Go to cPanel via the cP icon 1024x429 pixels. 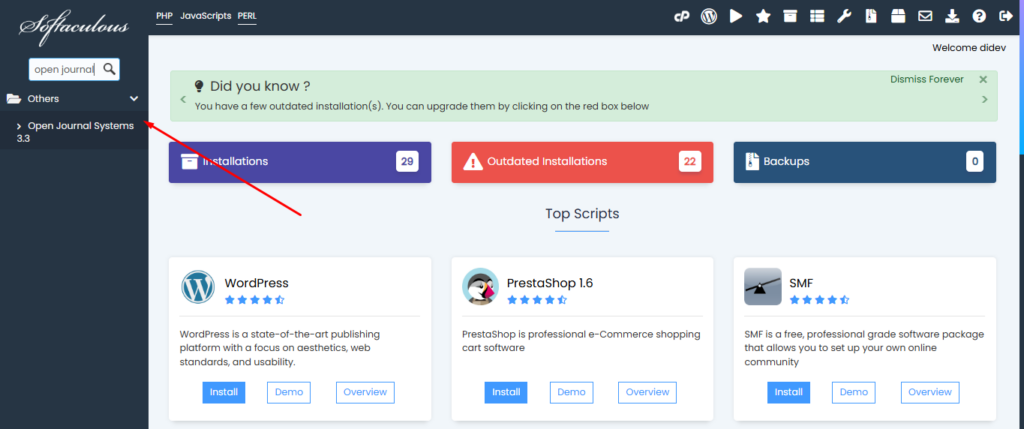pyautogui.click(x=682, y=17)
